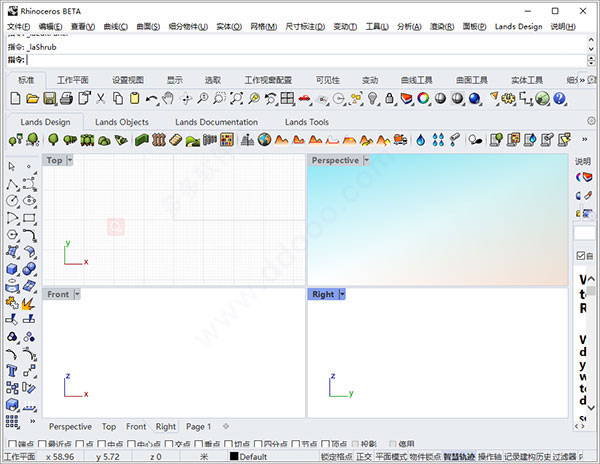
Task: Enable the 最近点 osnap checkbox
Action: [x=42, y=444]
